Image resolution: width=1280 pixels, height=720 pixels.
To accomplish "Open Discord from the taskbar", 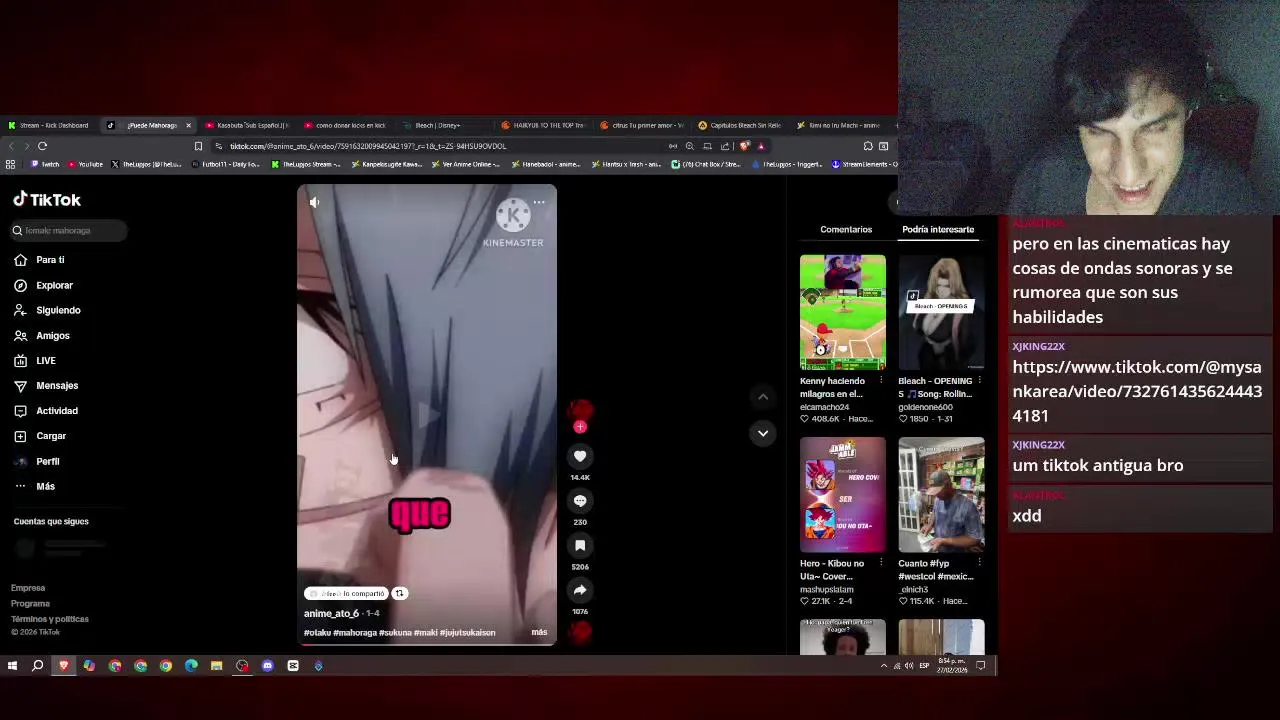I will tap(267, 666).
